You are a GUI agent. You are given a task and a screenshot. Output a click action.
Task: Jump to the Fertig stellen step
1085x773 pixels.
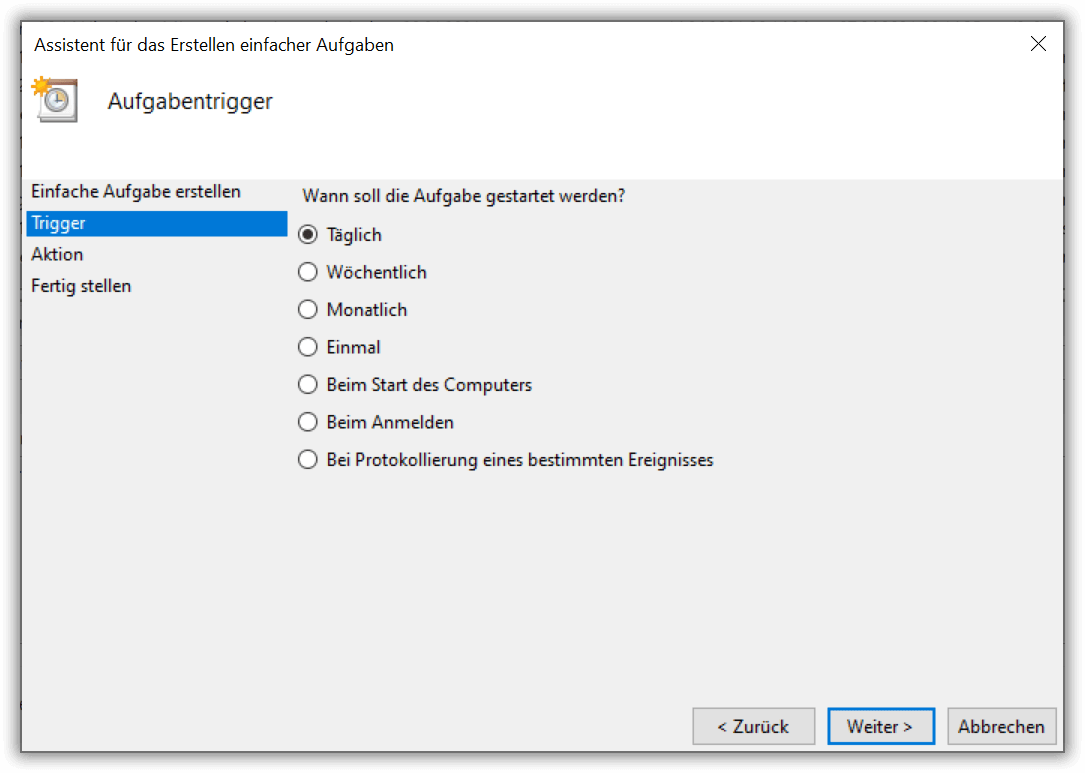(81, 286)
